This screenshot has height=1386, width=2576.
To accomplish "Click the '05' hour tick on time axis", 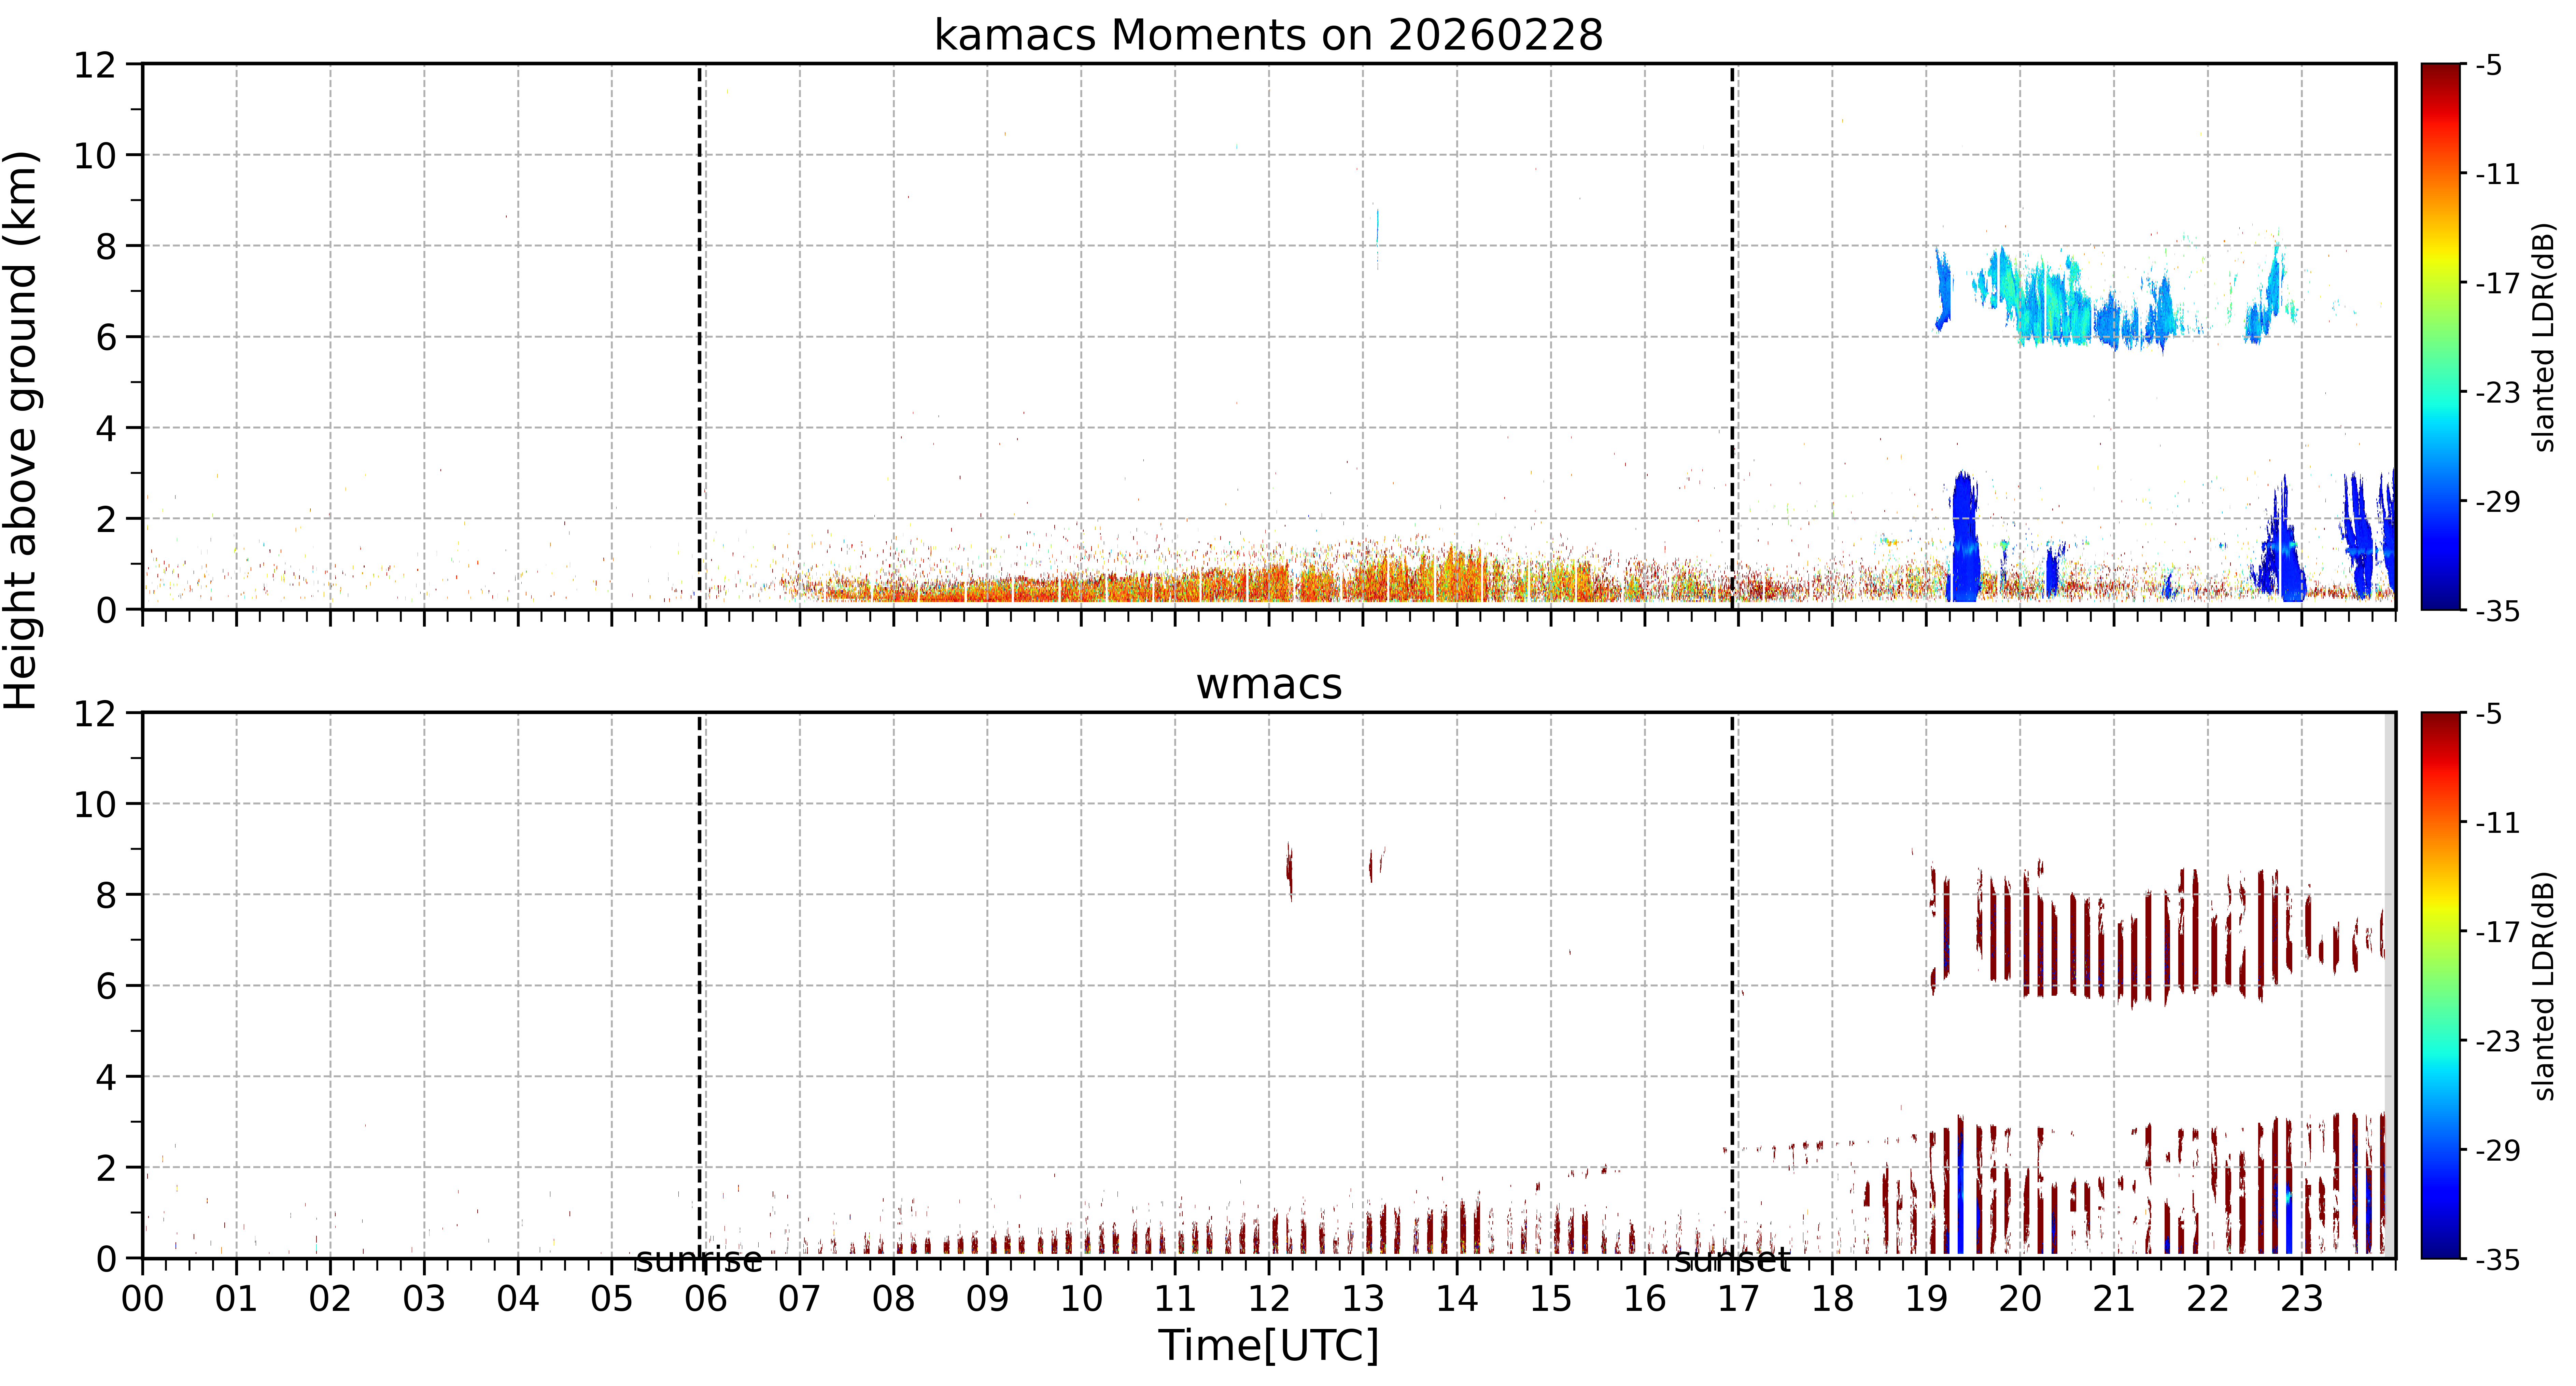I will tap(612, 1299).
